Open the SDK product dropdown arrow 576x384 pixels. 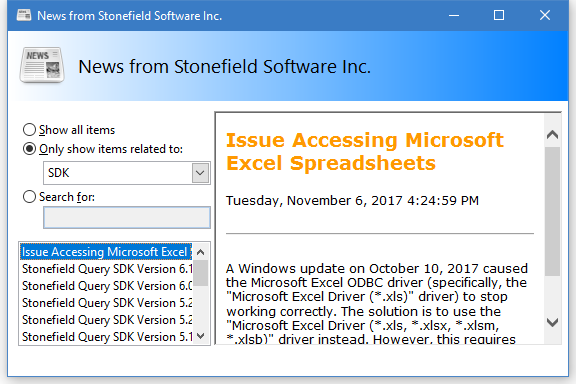pos(200,173)
